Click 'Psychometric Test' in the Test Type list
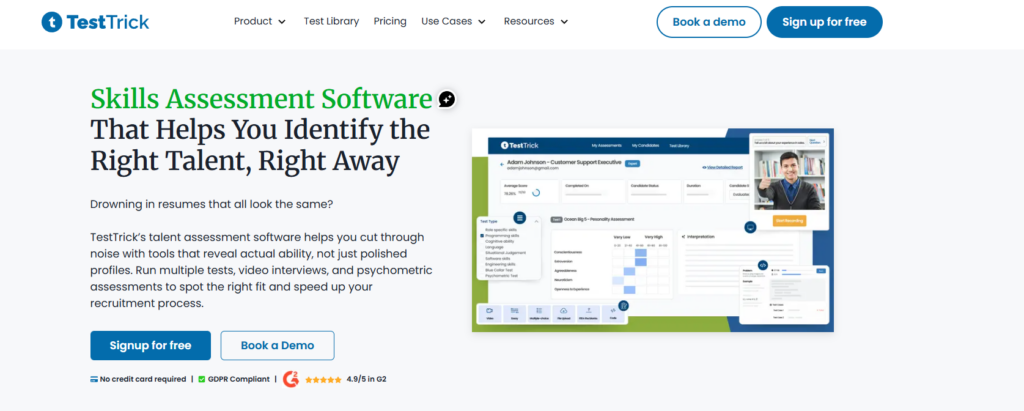Screen dimensions: 1024x411 click(501, 276)
